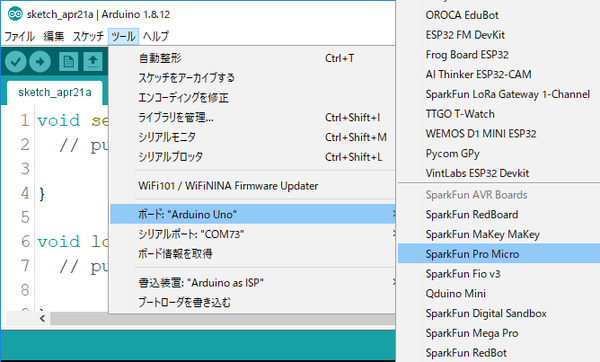Select Qduino Mini board
Viewport: 600px width, 362px height.
click(x=499, y=294)
